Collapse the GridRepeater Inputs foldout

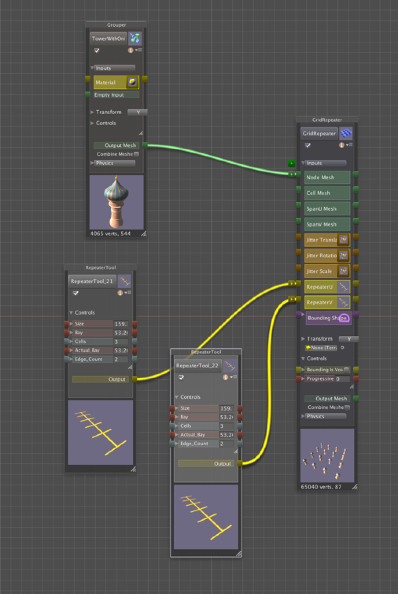[x=303, y=163]
